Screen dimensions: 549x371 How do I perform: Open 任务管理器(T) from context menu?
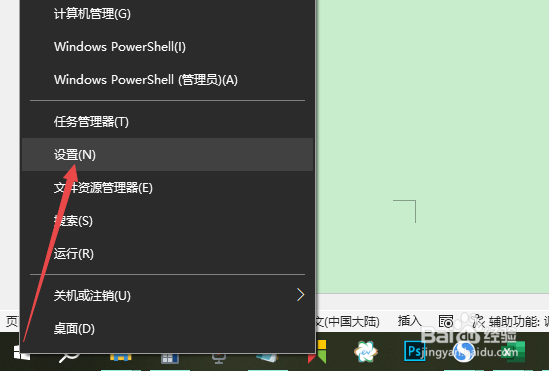(x=167, y=122)
